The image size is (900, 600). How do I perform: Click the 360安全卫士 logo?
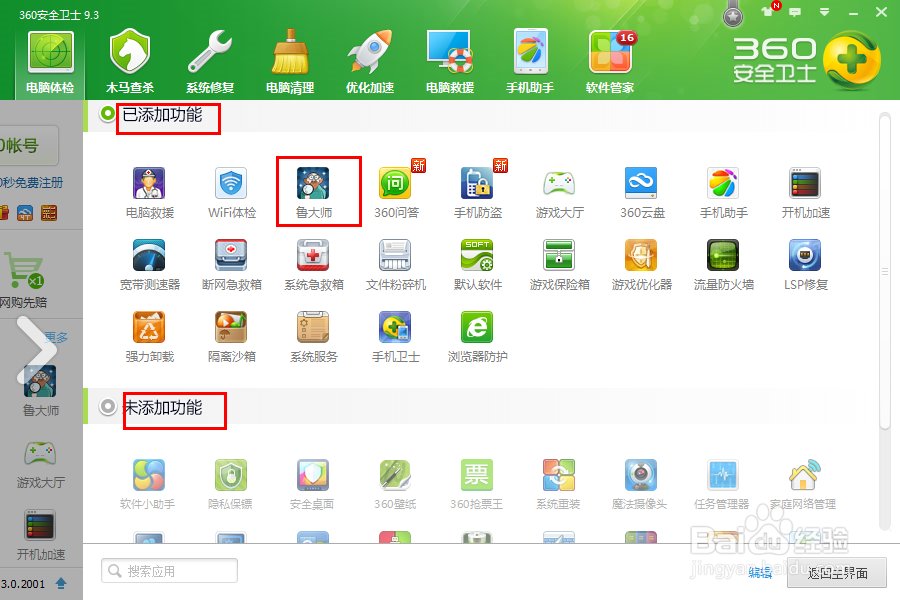[x=807, y=60]
